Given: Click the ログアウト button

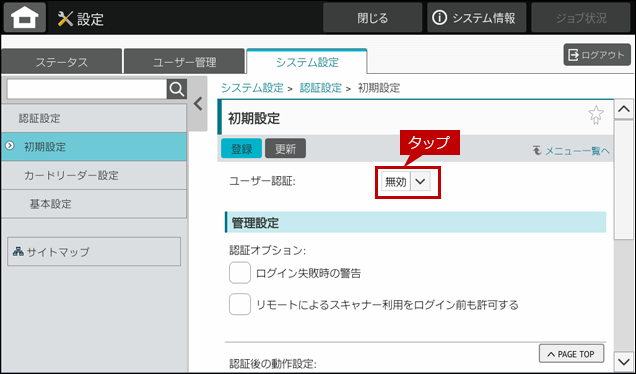Looking at the screenshot, I should point(597,55).
